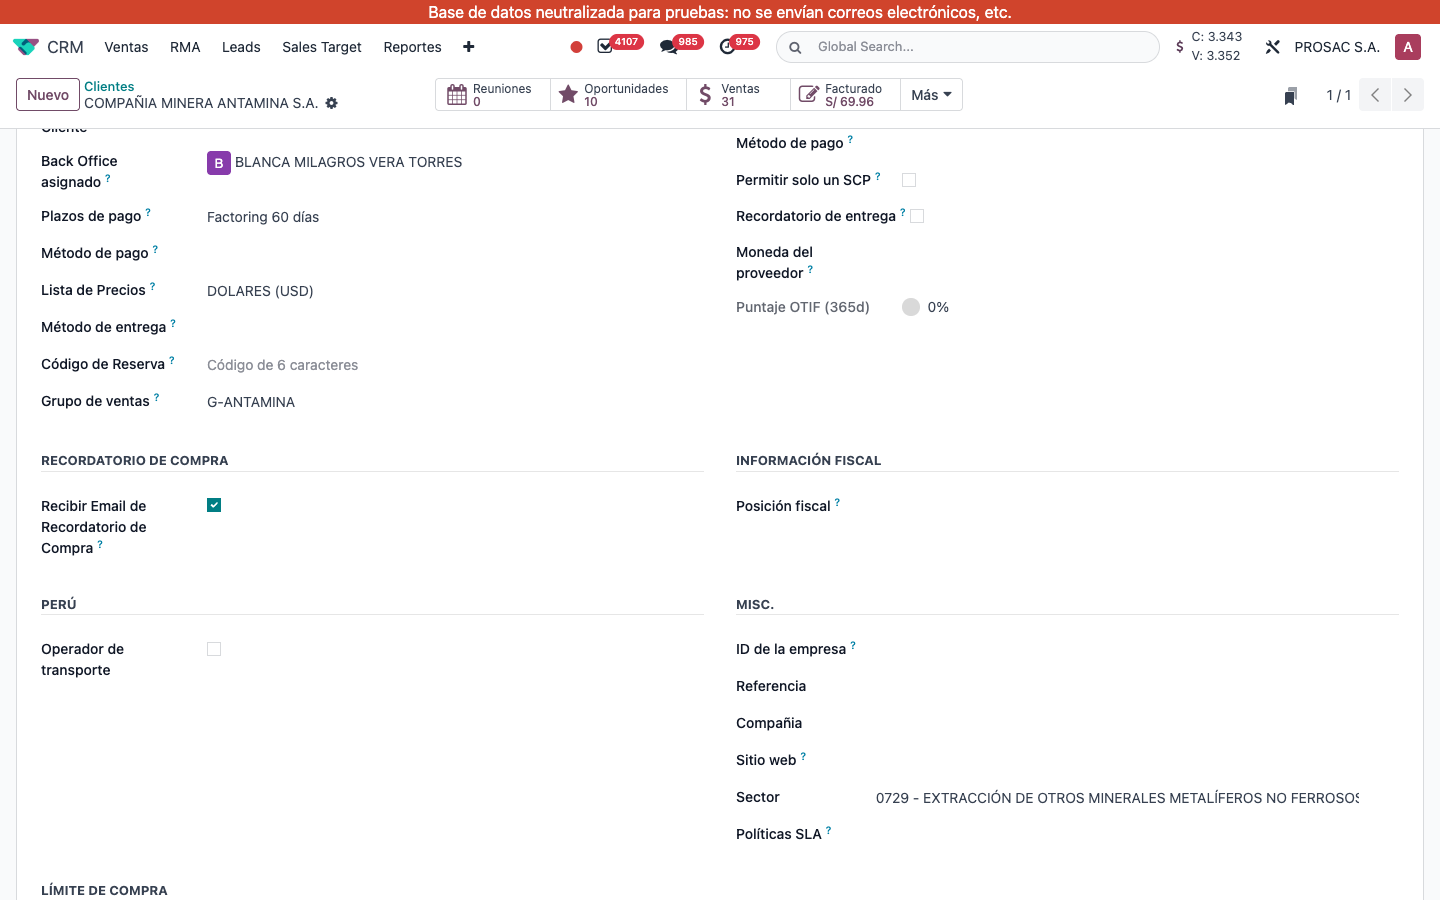1440x900 pixels.
Task: Open the user avatar menu
Action: [x=1408, y=47]
